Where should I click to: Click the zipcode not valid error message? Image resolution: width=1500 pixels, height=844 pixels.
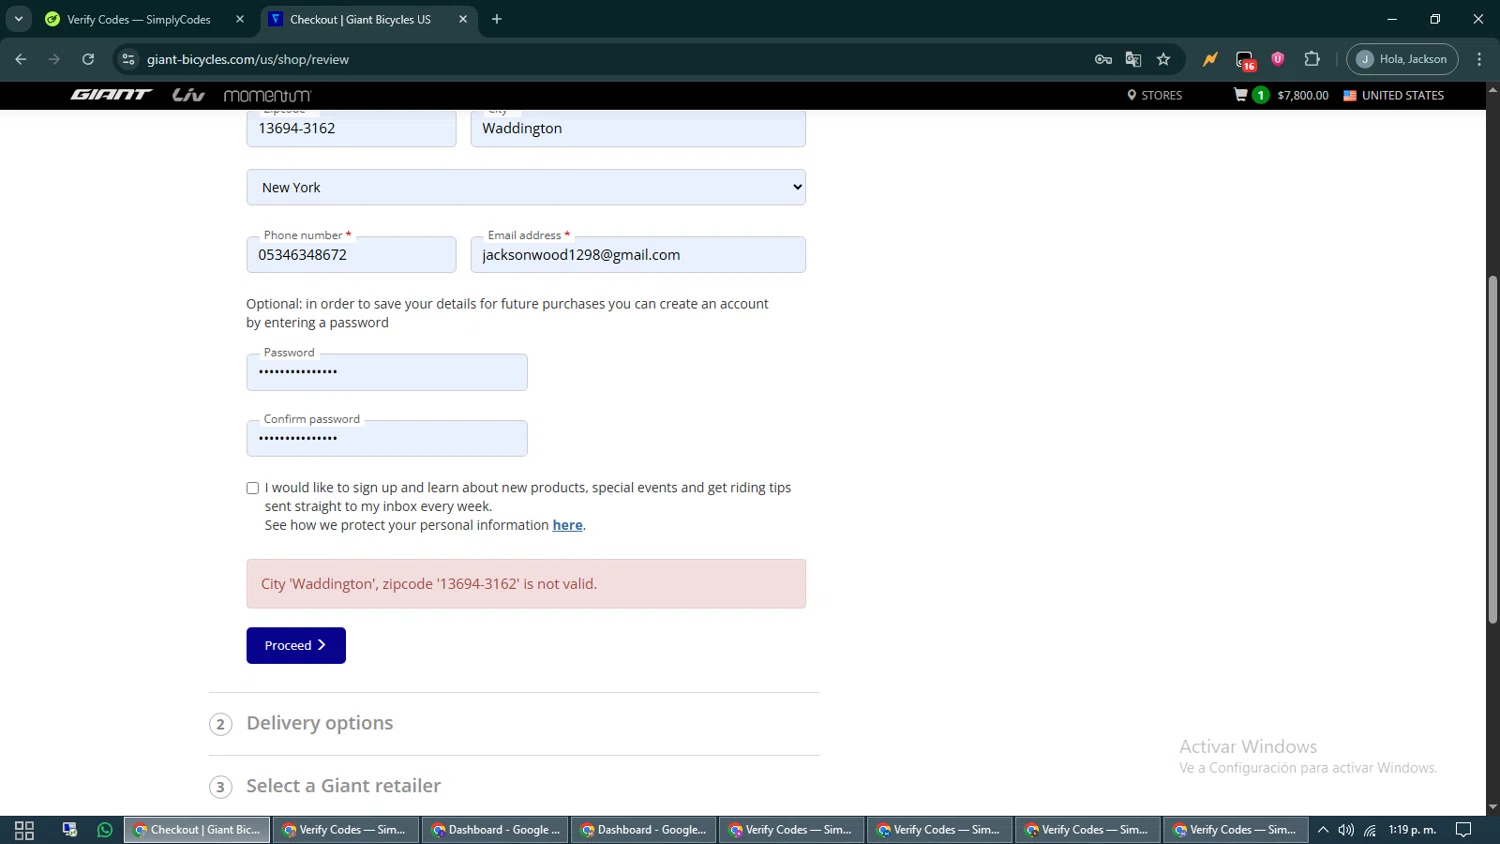pos(526,584)
